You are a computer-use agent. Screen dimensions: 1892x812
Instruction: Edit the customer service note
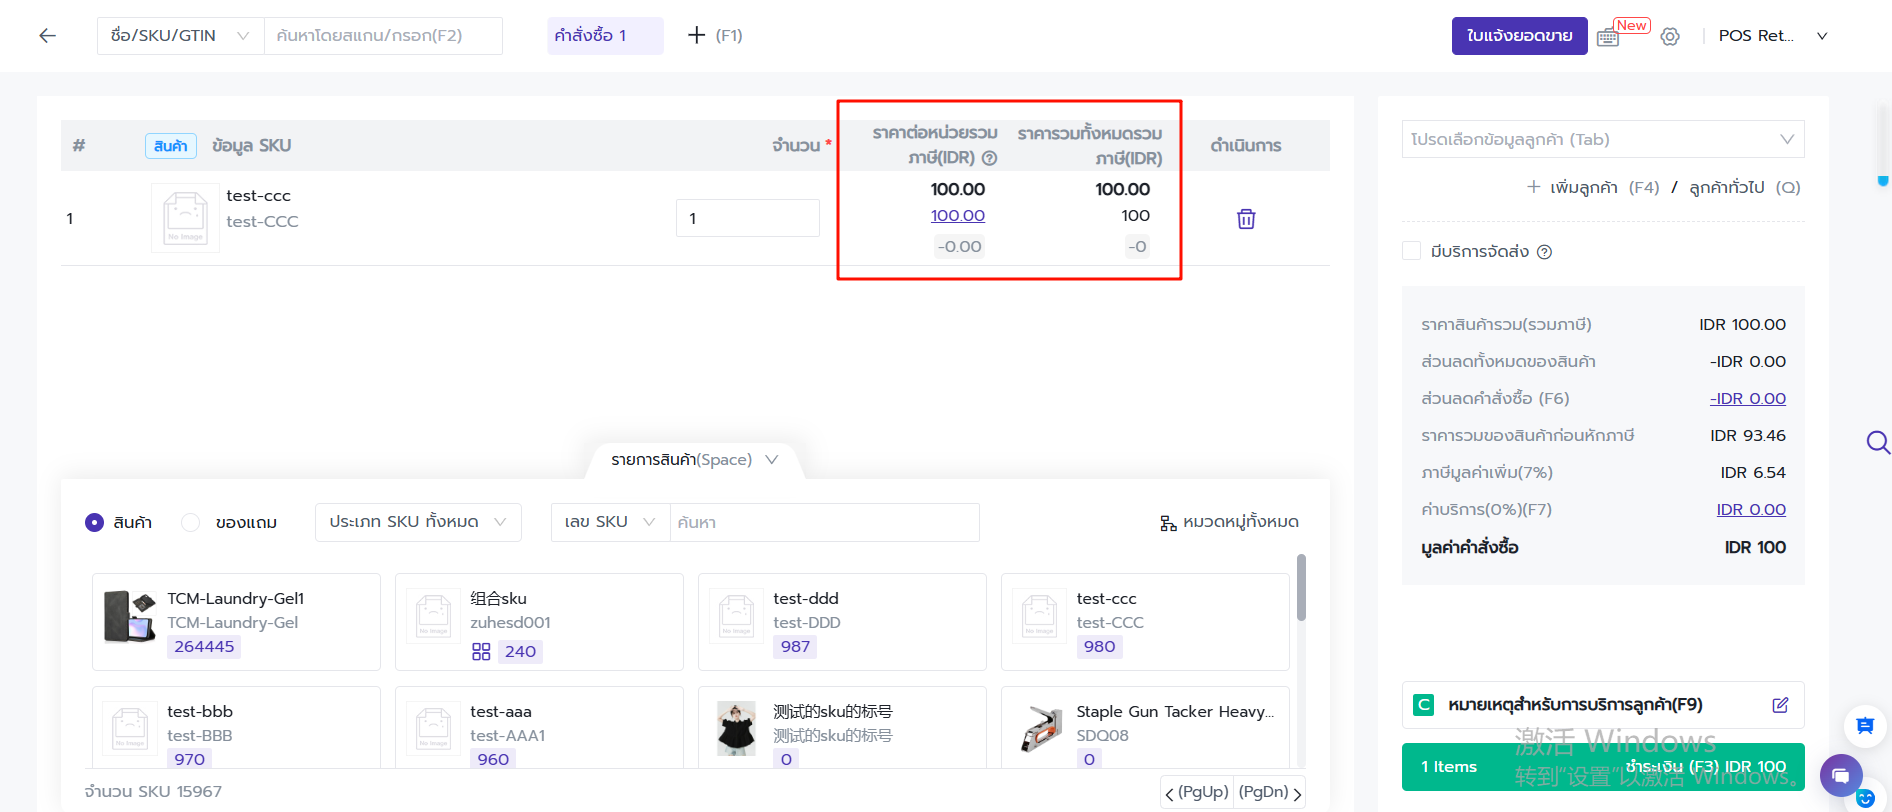(1780, 705)
